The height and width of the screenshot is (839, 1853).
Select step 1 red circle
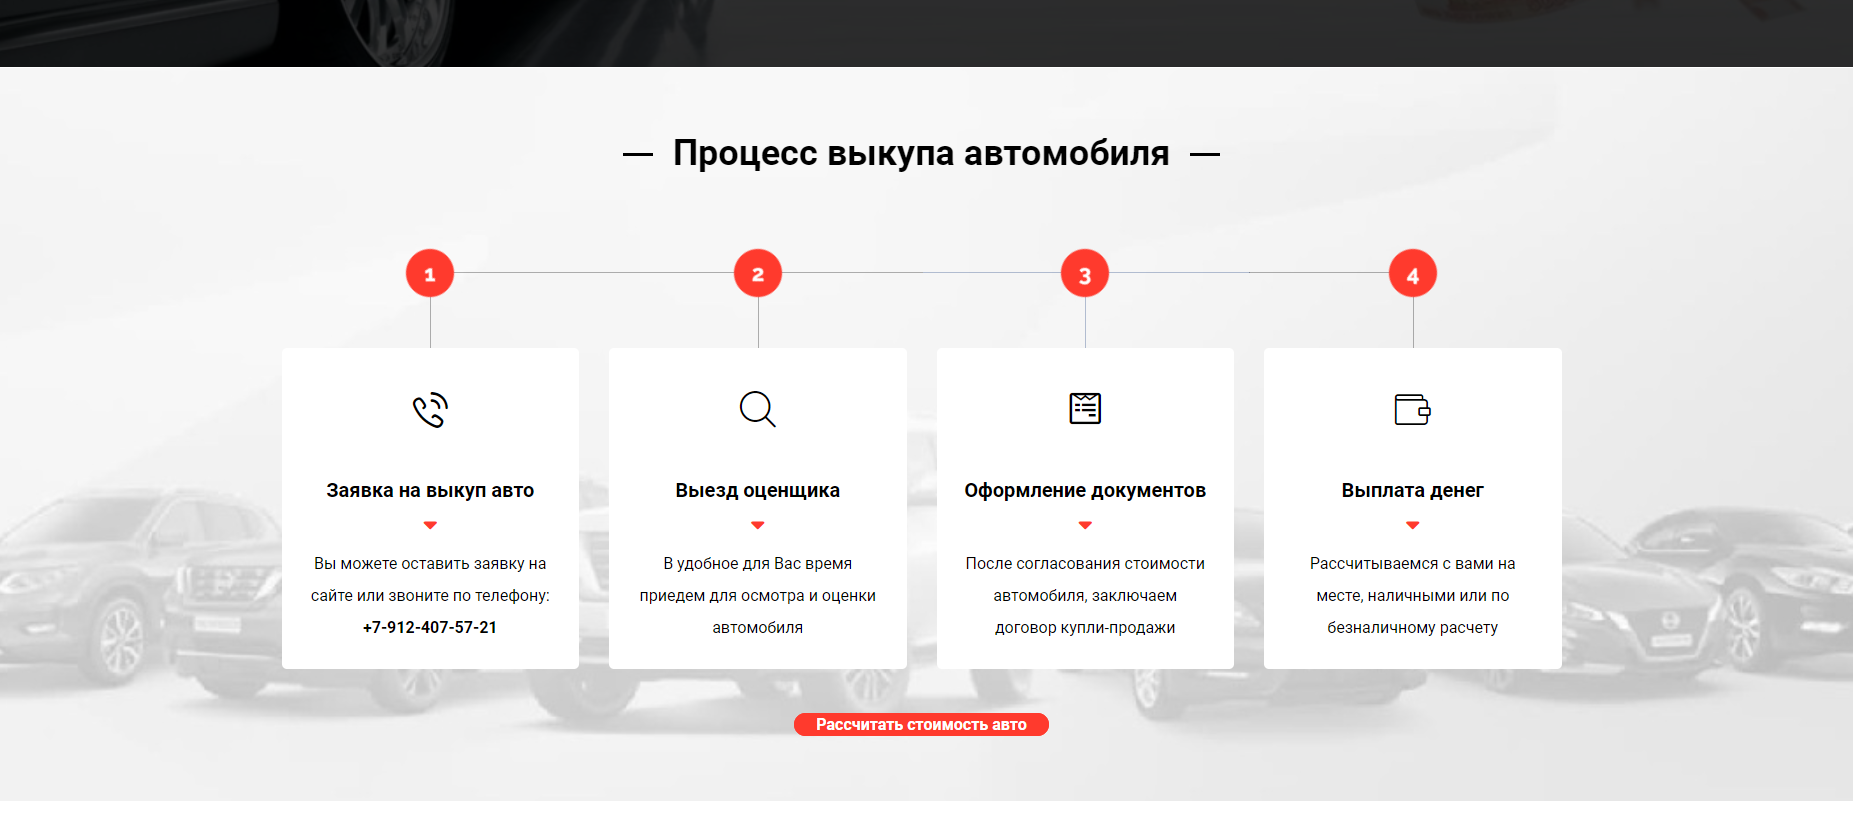tap(430, 274)
